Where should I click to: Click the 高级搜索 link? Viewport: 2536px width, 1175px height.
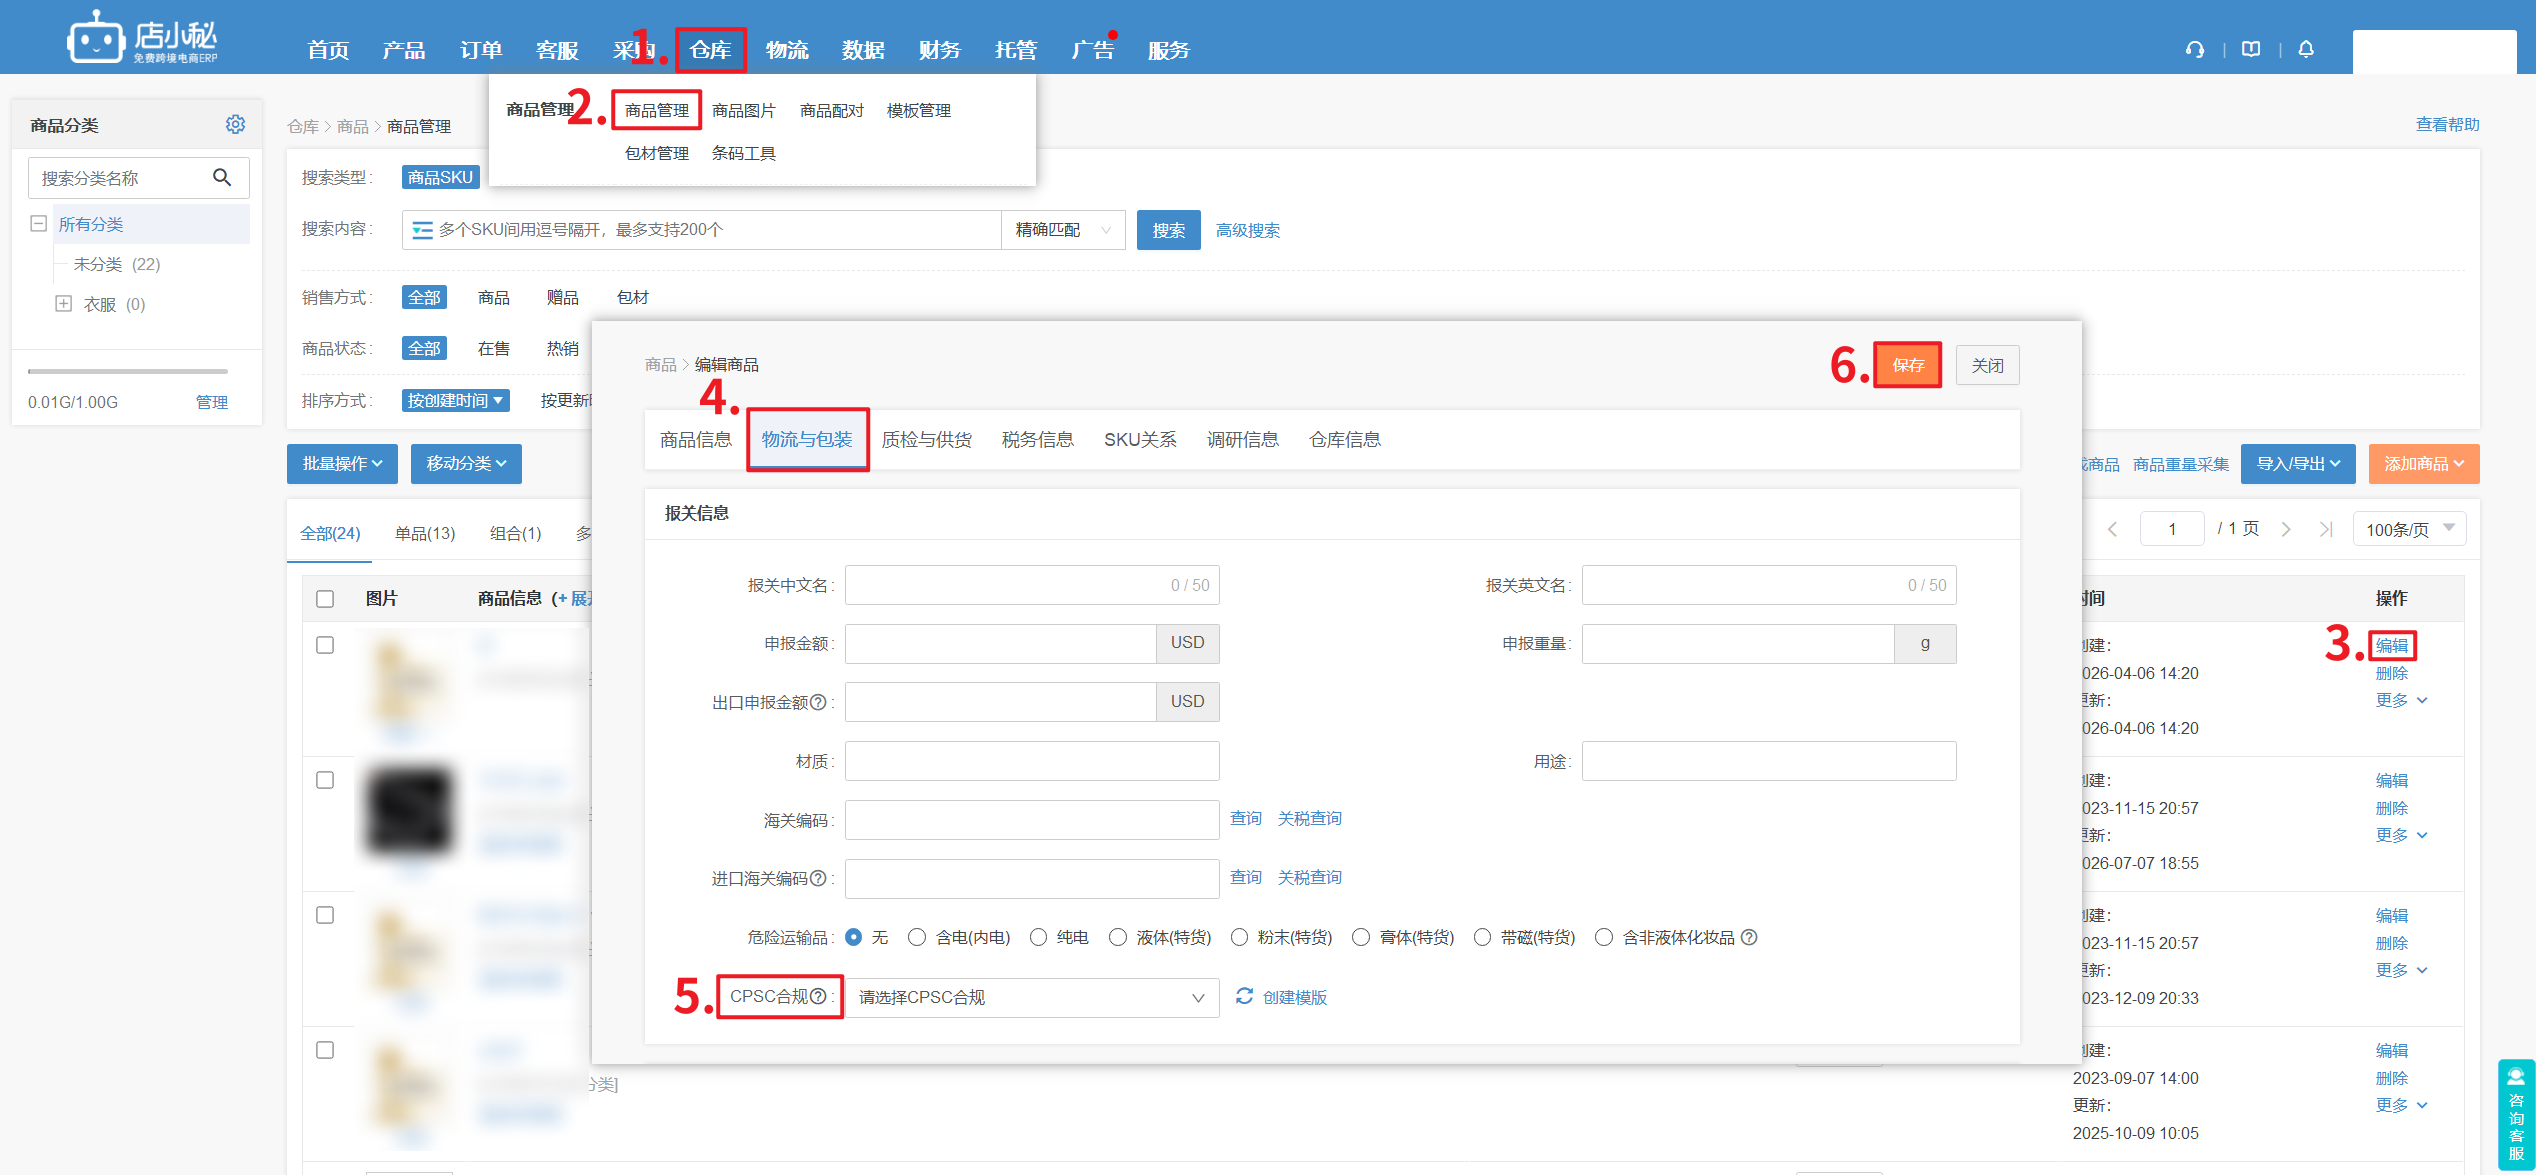[x=1248, y=230]
